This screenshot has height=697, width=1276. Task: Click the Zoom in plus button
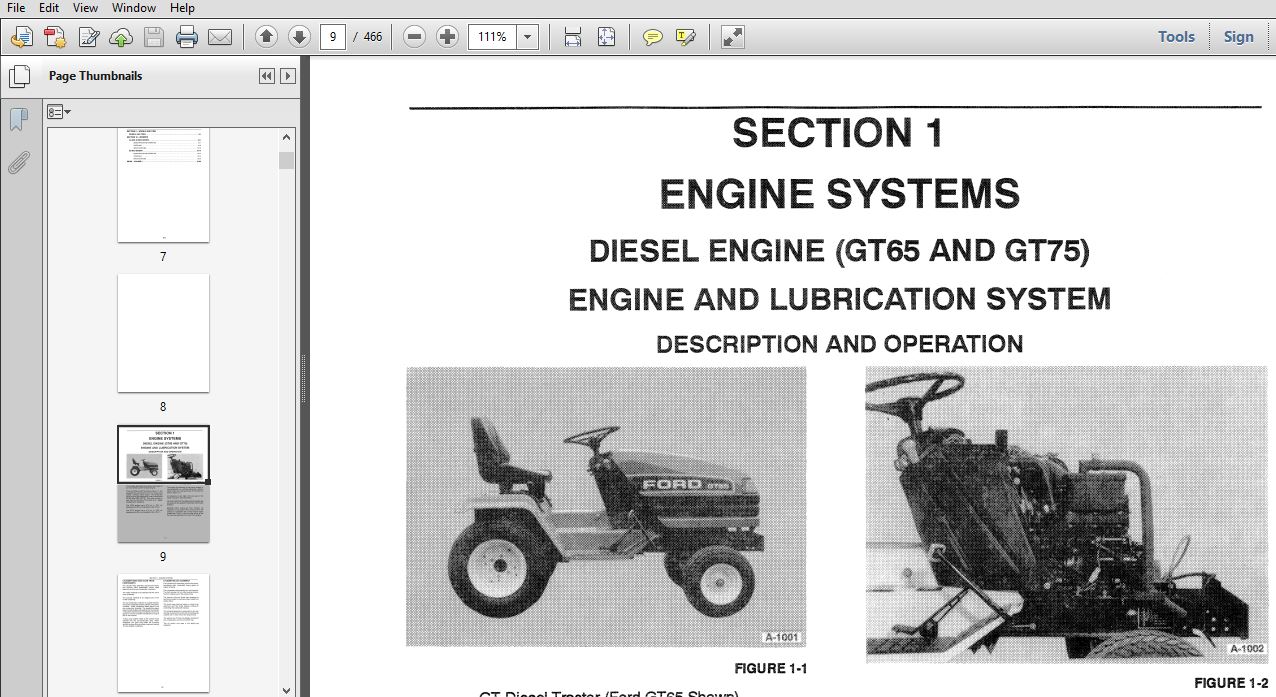(447, 37)
